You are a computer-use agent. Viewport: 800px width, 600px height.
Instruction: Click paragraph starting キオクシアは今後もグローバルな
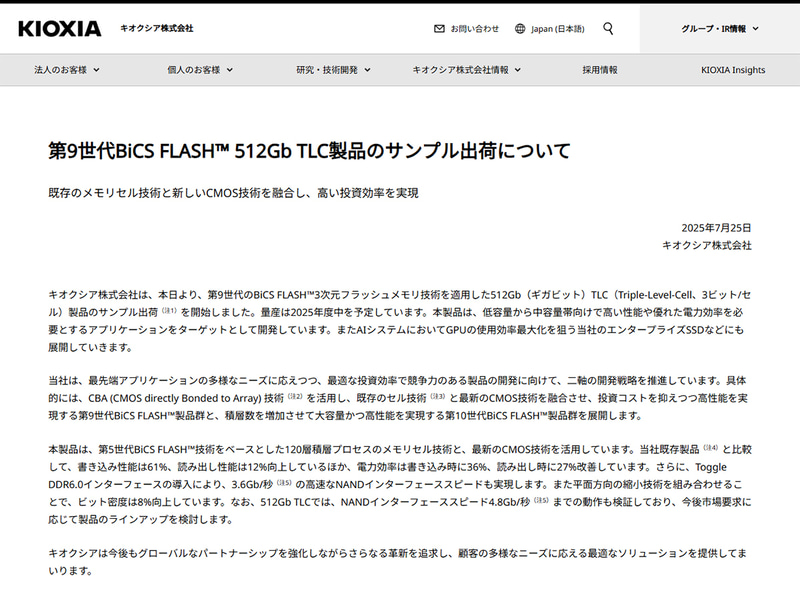pyautogui.click(x=397, y=562)
